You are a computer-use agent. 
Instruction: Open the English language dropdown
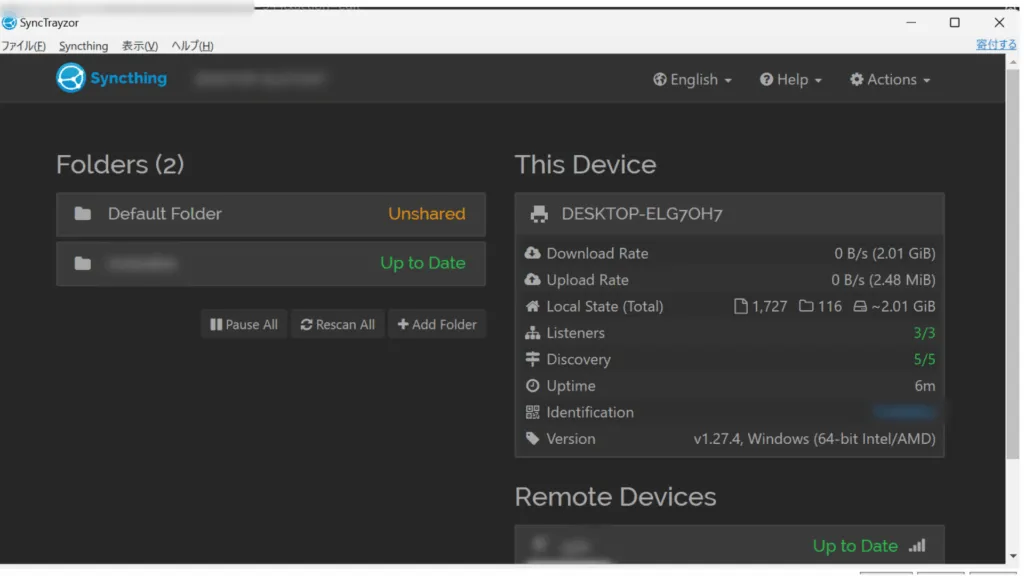(x=692, y=80)
